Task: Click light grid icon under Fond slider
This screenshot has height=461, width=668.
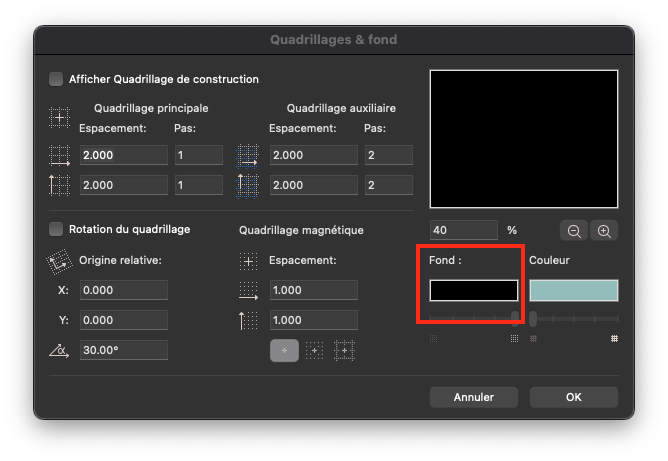Action: (433, 339)
